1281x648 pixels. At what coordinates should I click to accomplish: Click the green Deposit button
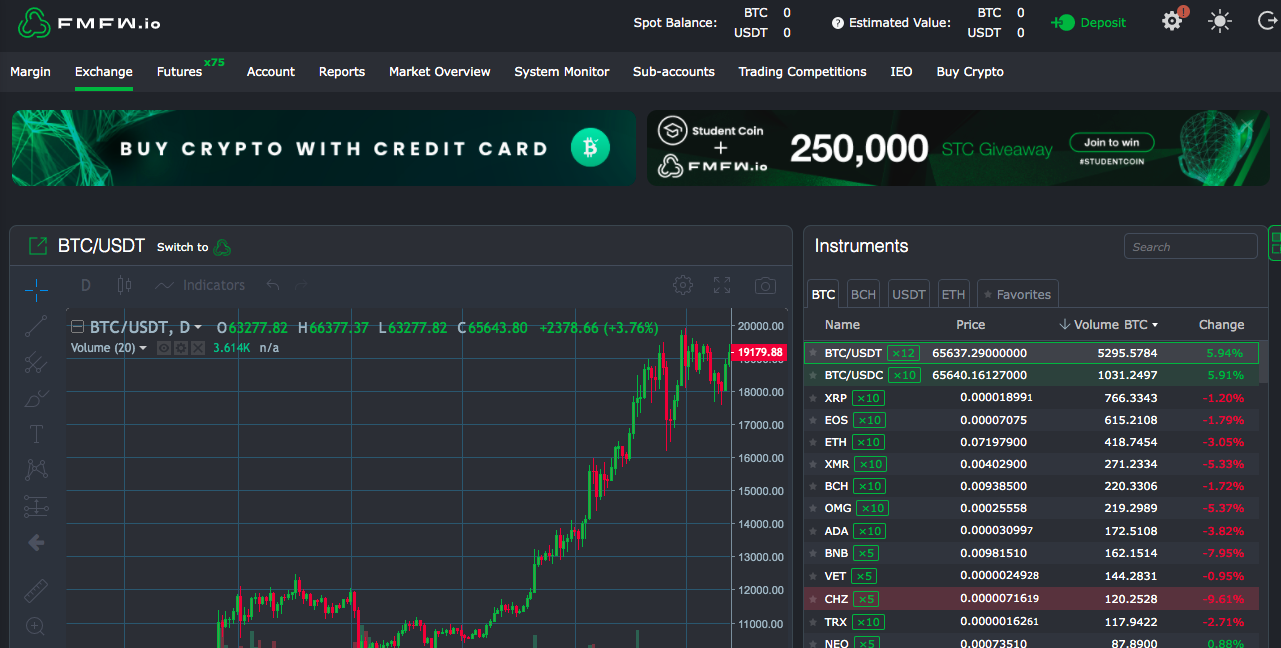[1090, 22]
